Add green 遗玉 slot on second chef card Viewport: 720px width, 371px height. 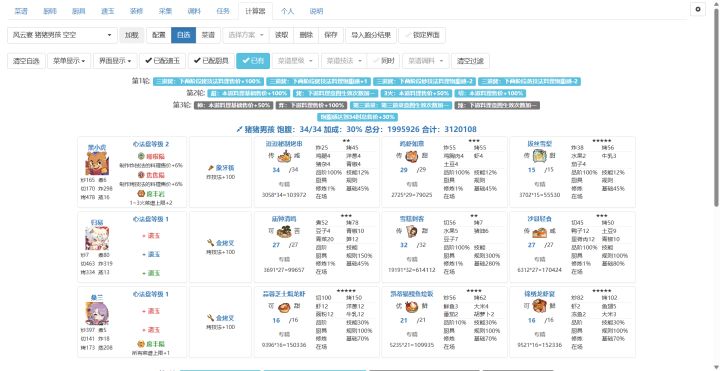pos(151,273)
